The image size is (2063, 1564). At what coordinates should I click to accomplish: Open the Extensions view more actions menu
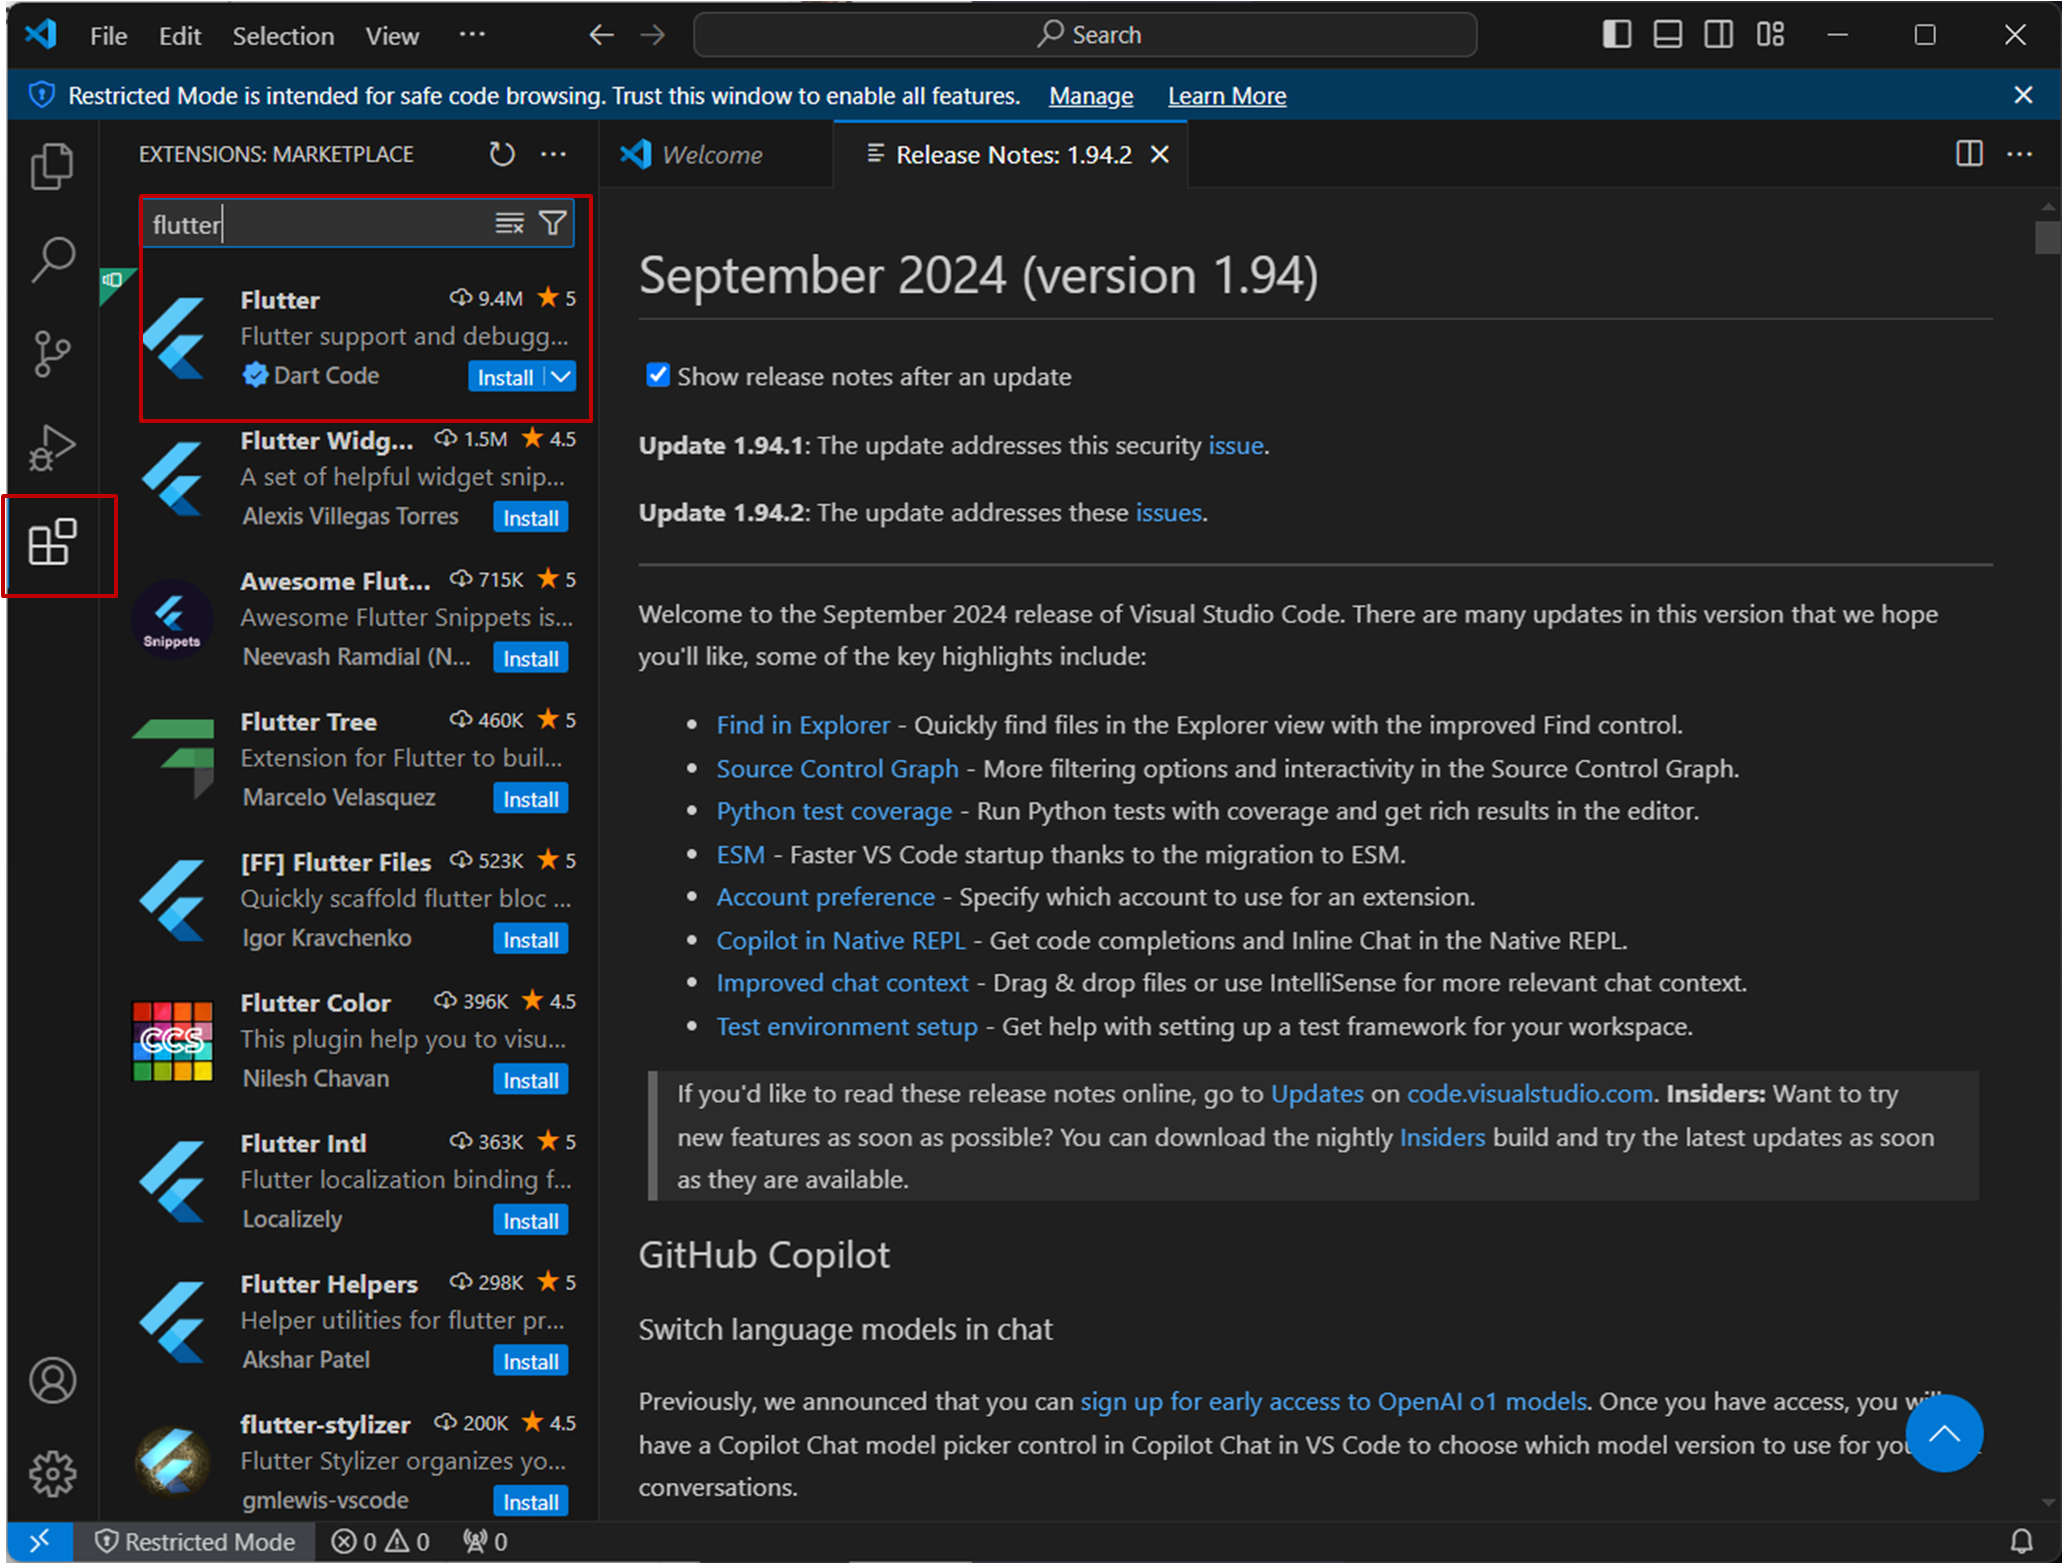(x=553, y=154)
